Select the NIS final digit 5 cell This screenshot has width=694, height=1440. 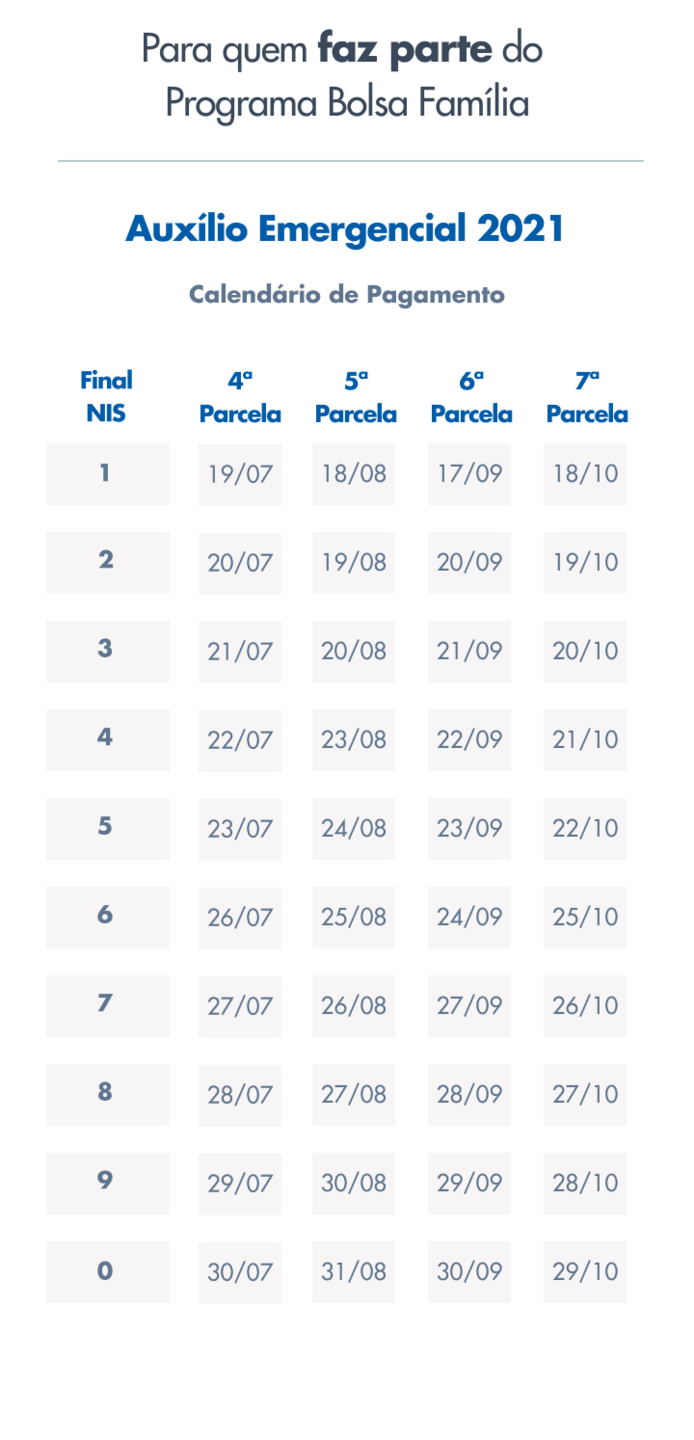[x=107, y=828]
